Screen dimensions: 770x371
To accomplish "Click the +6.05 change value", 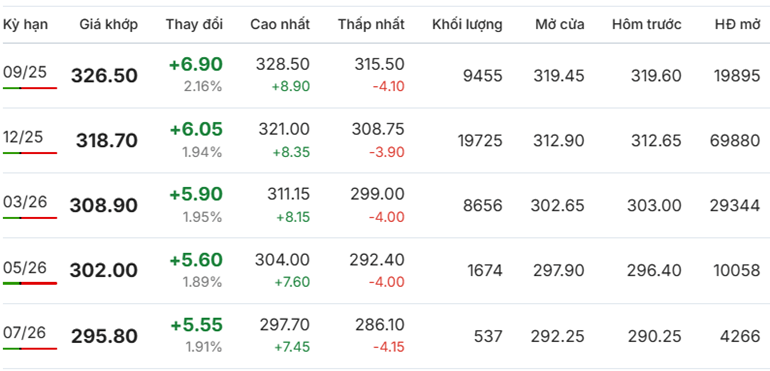I will (x=196, y=130).
